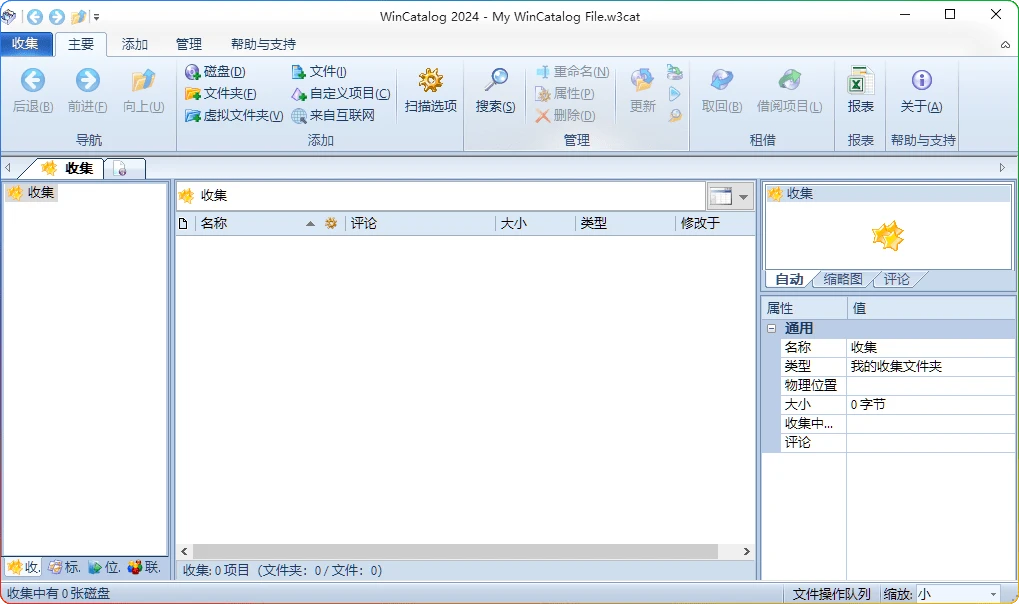Image resolution: width=1019 pixels, height=604 pixels.
Task: Open the 搜索 (Search) tool
Action: 495,91
